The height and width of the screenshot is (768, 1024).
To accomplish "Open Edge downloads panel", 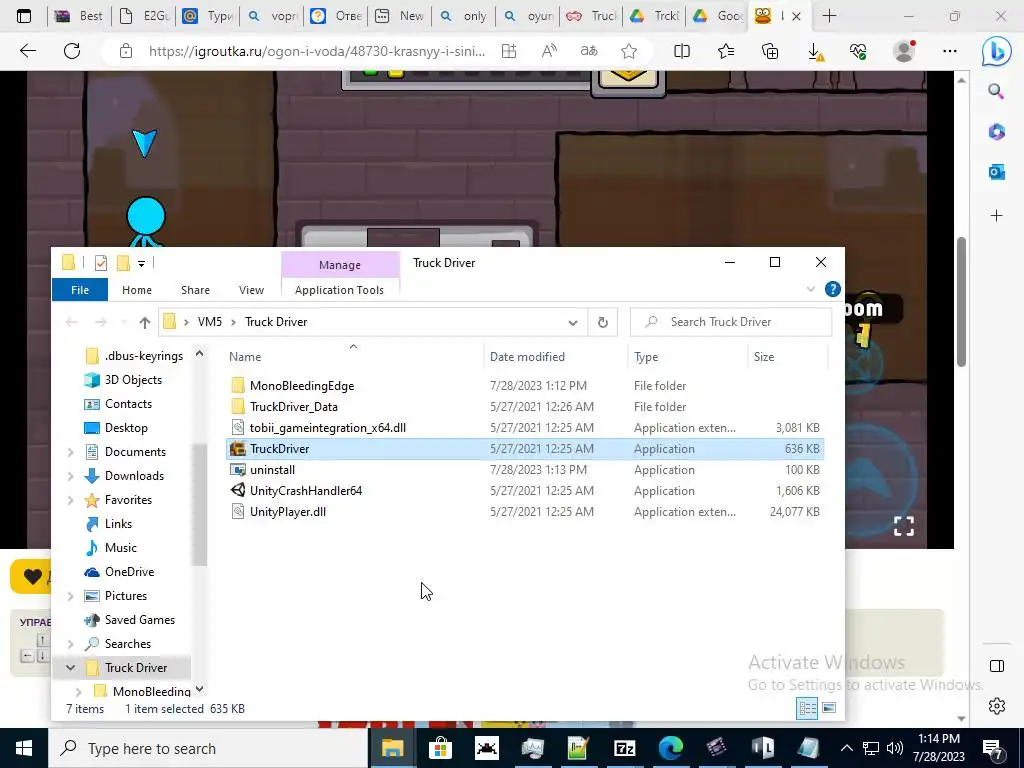I will [x=816, y=51].
